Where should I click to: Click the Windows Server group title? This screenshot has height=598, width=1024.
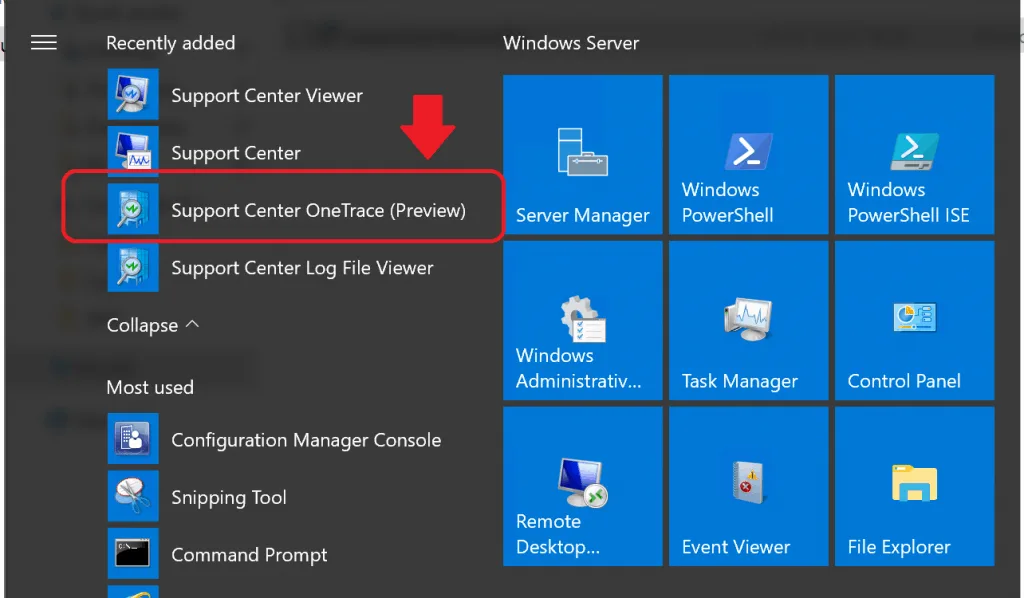pos(571,43)
